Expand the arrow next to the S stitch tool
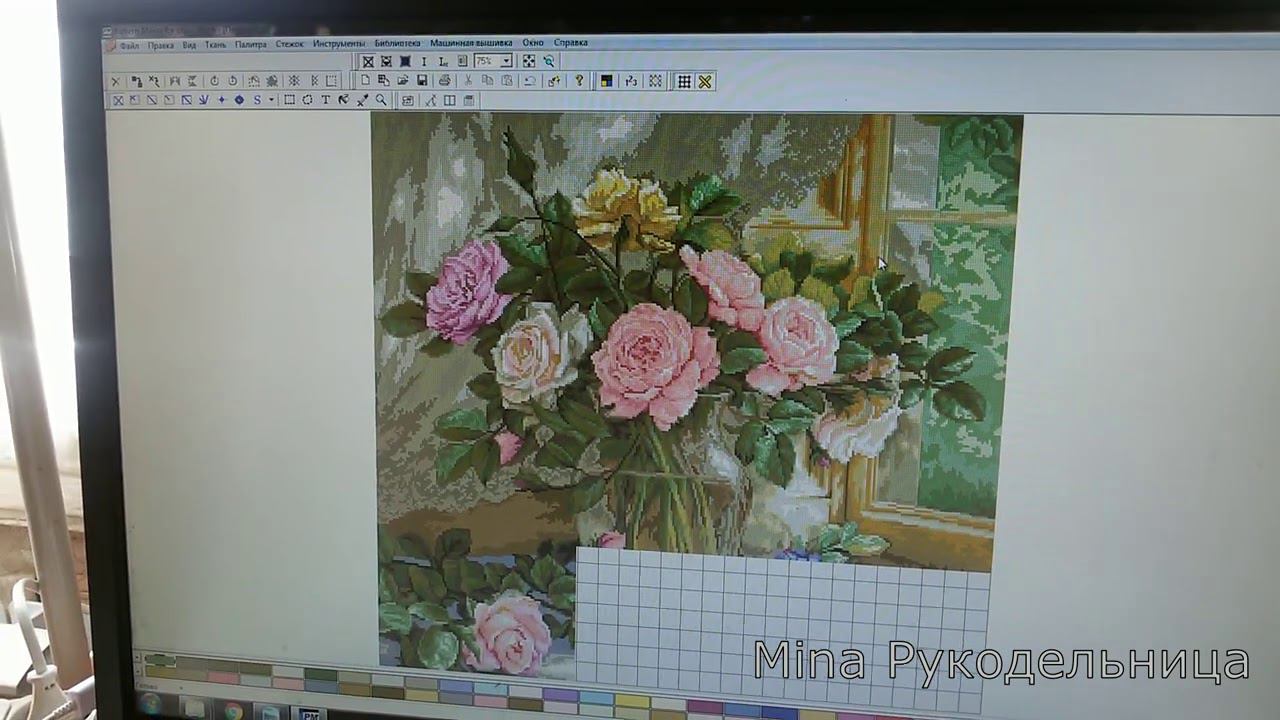This screenshot has height=720, width=1280. click(271, 100)
